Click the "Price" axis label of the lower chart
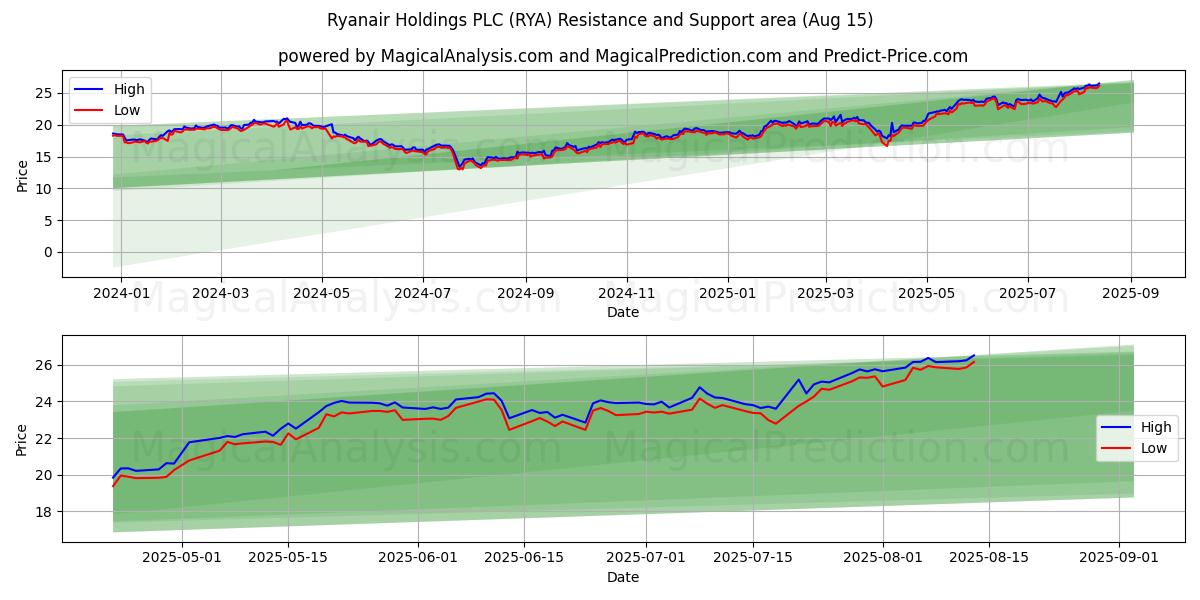 tap(22, 439)
